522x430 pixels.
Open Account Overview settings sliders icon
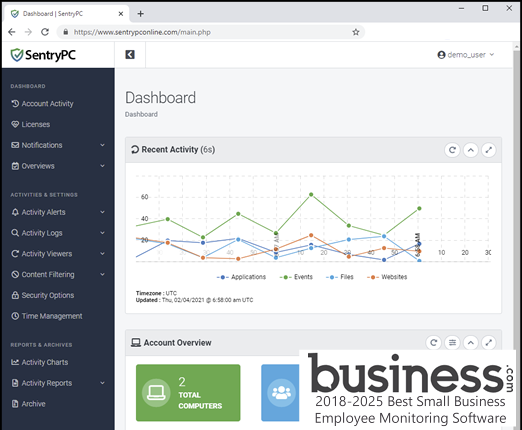(x=452, y=342)
